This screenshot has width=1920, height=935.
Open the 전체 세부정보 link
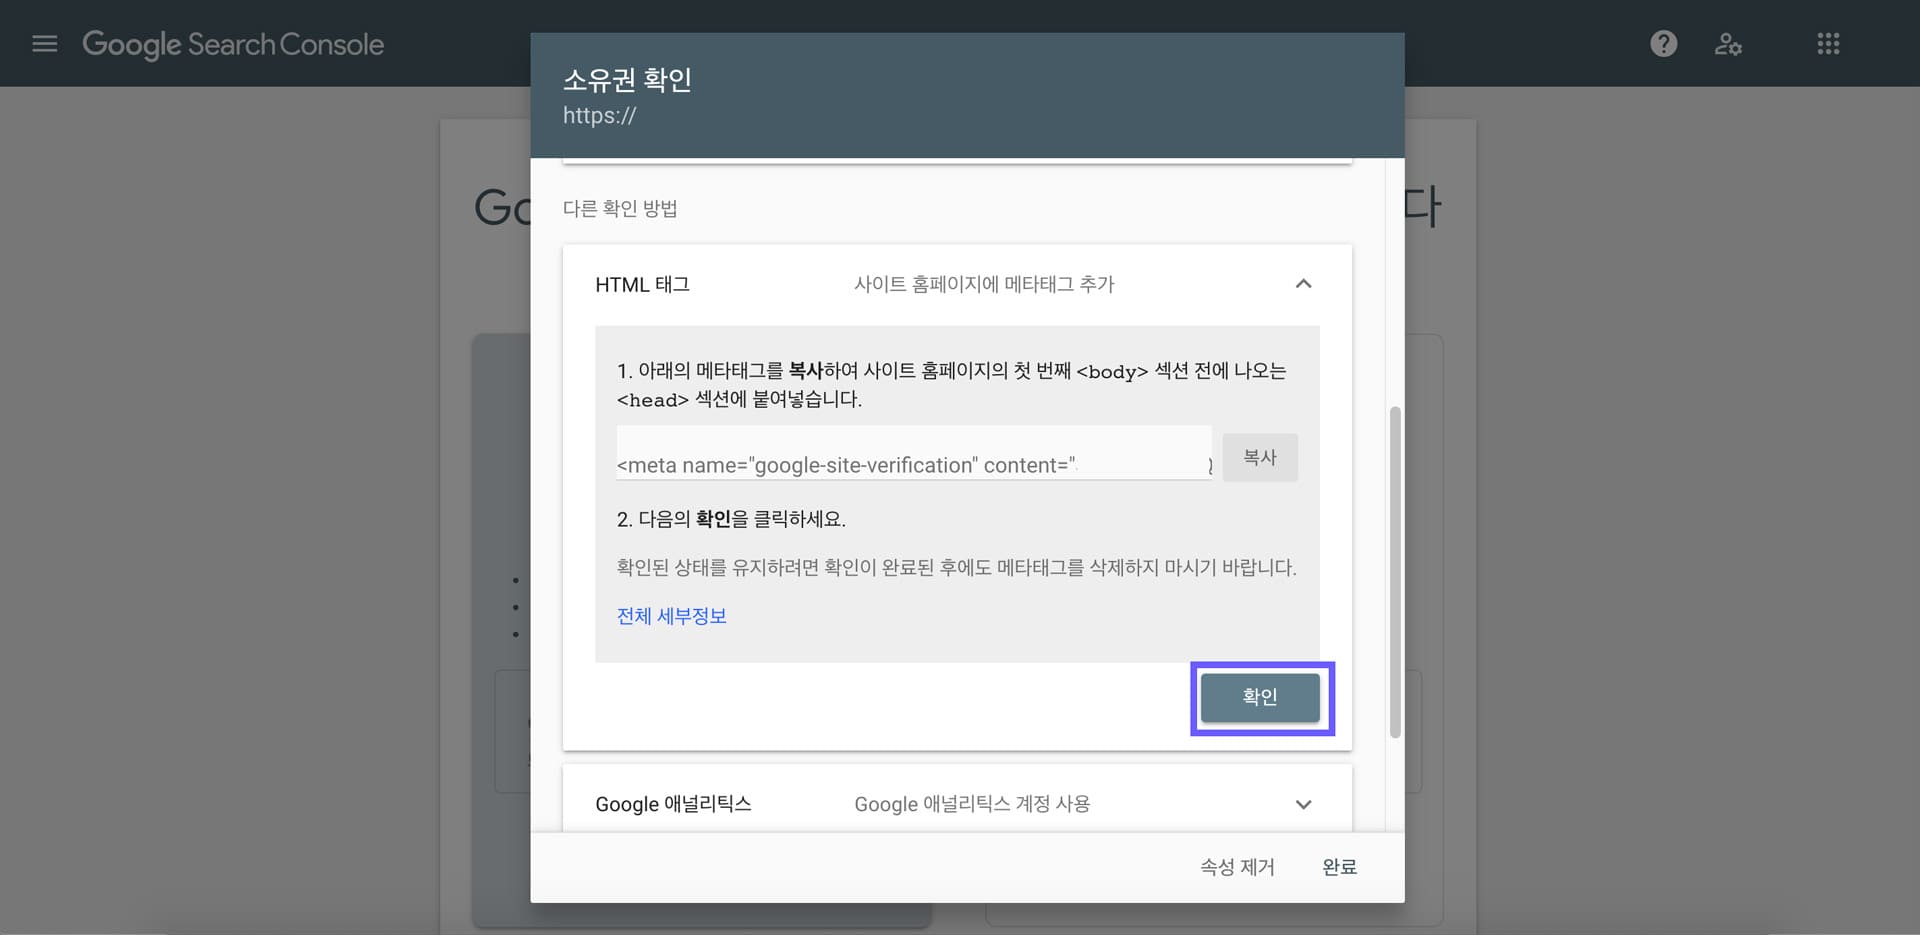(x=671, y=616)
